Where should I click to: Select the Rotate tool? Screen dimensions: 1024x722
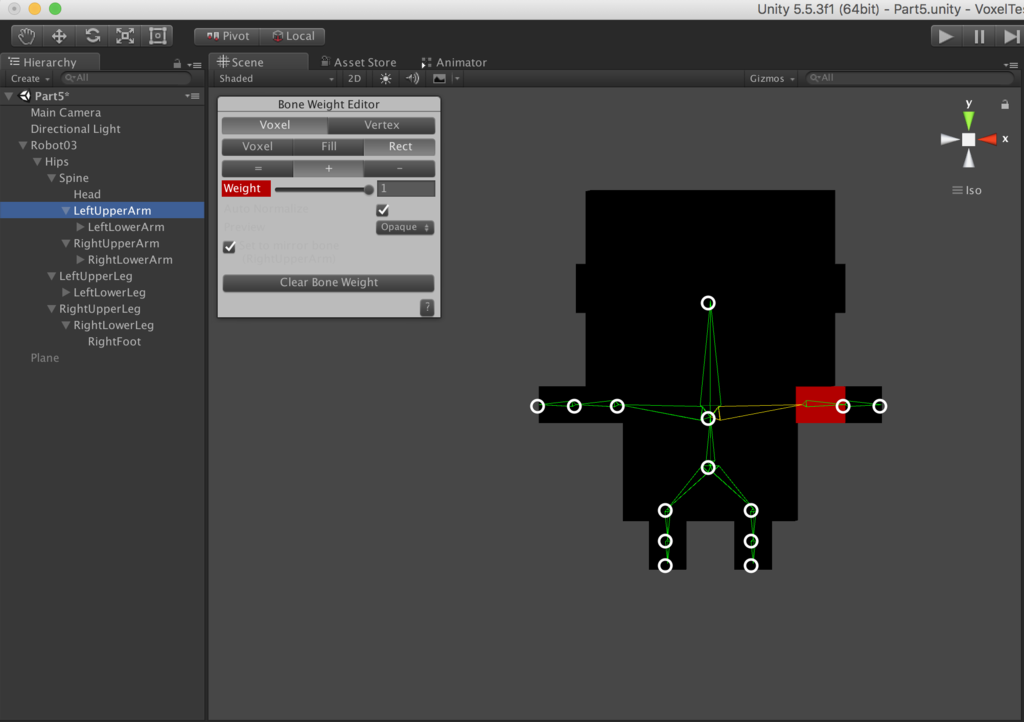(93, 36)
